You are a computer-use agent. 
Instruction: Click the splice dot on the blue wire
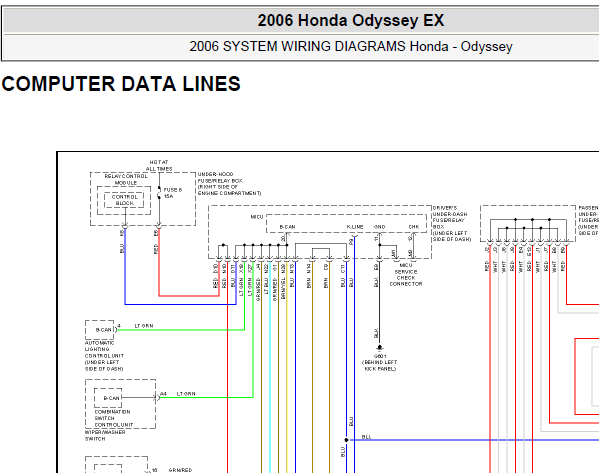tap(346, 440)
